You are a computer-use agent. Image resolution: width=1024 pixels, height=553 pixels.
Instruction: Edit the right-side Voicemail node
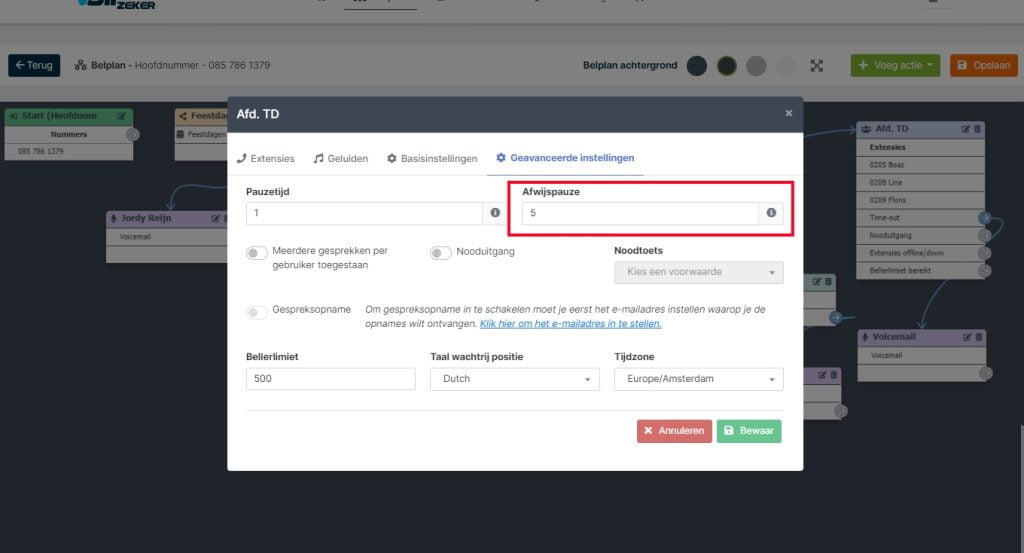(967, 337)
